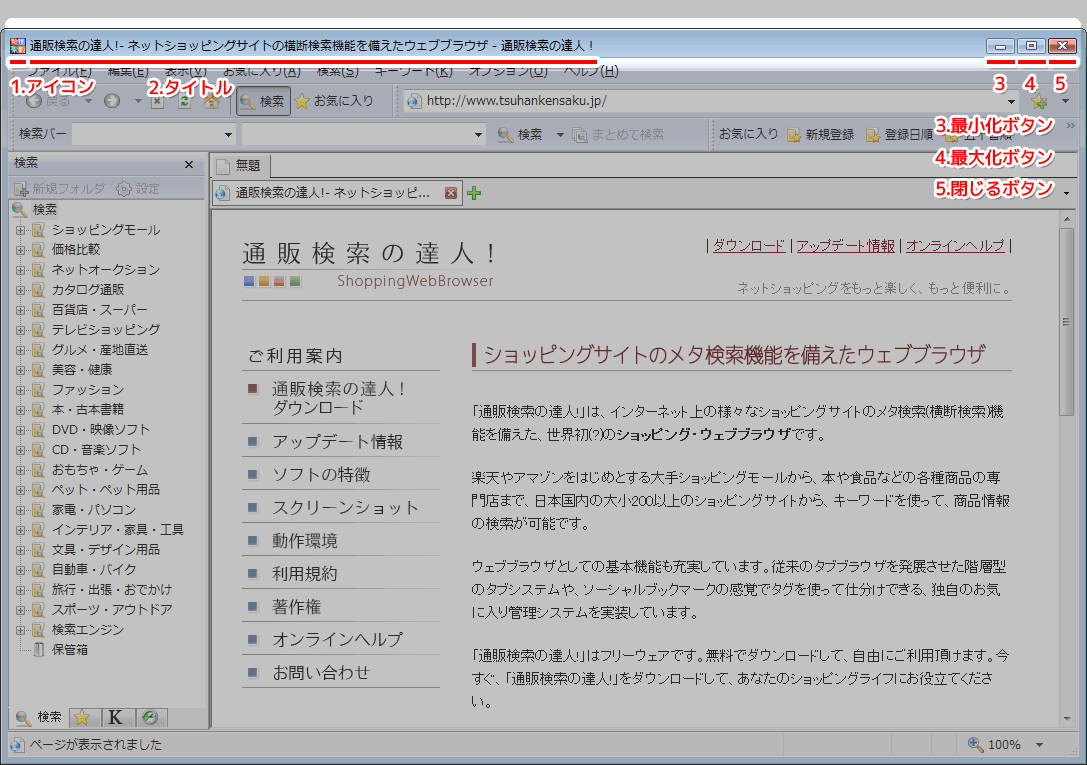
Task: Open the dropdown arrow beside the add-favorite star
Action: [1066, 101]
